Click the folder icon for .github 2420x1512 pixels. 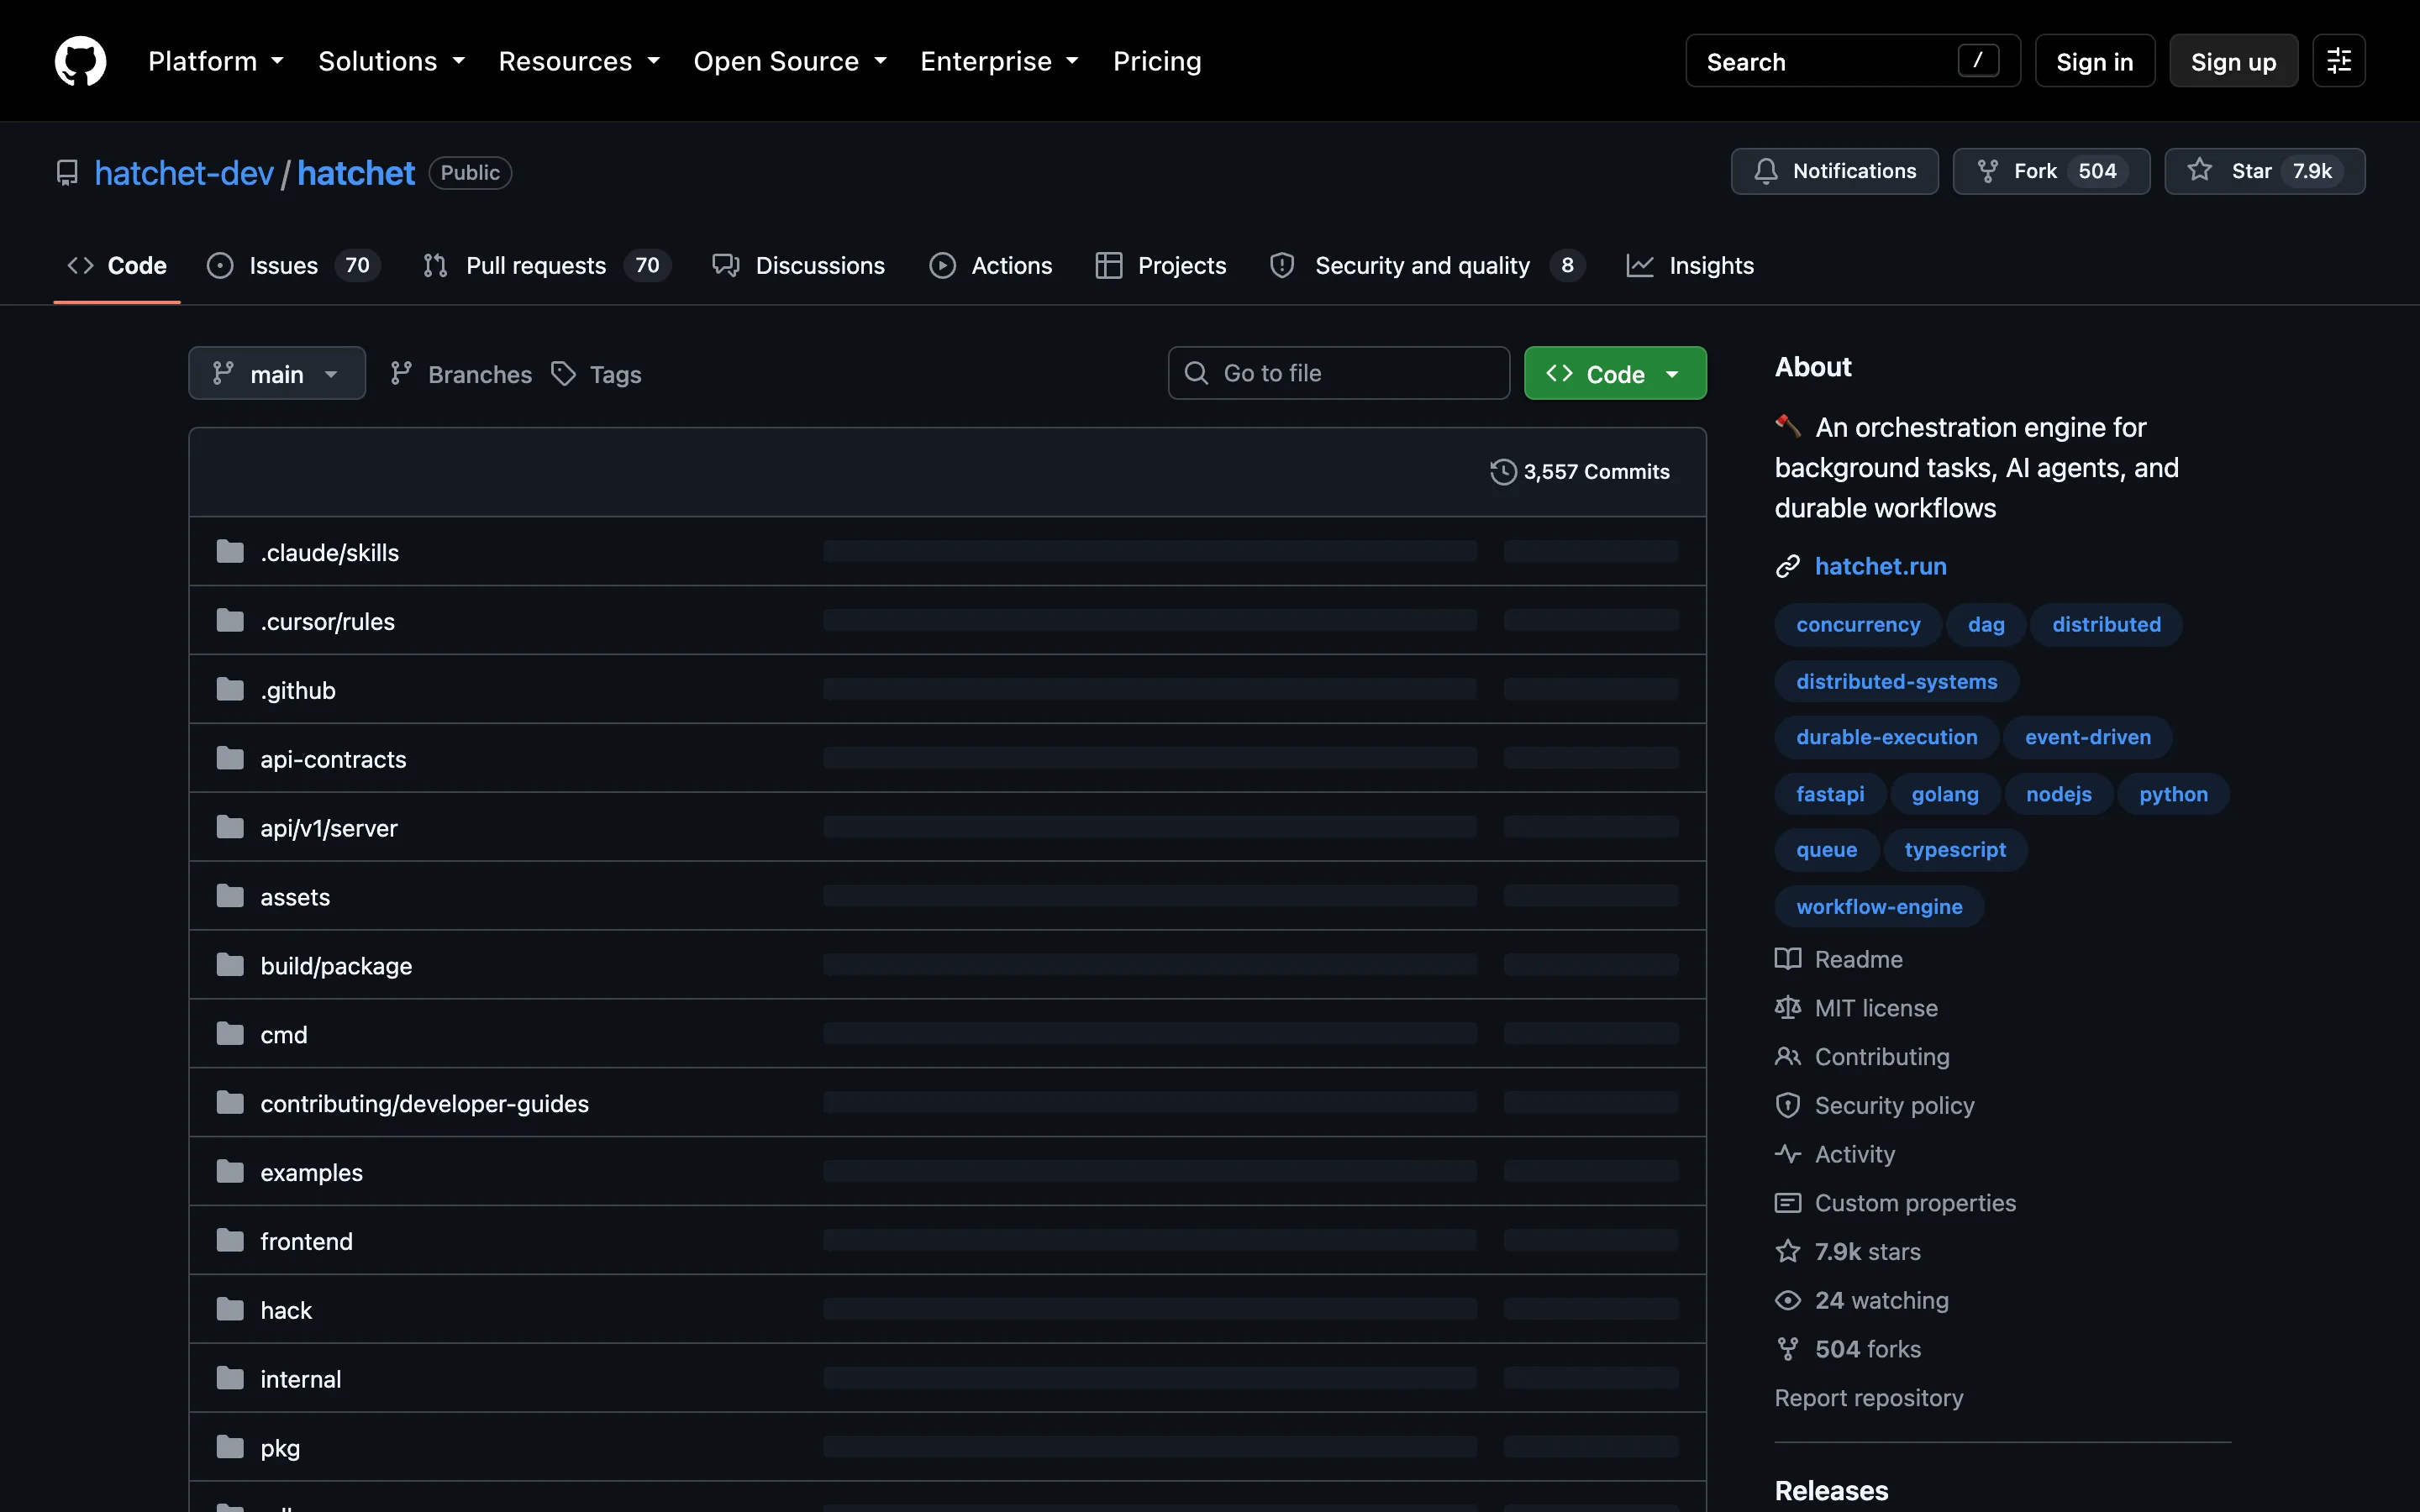click(230, 690)
